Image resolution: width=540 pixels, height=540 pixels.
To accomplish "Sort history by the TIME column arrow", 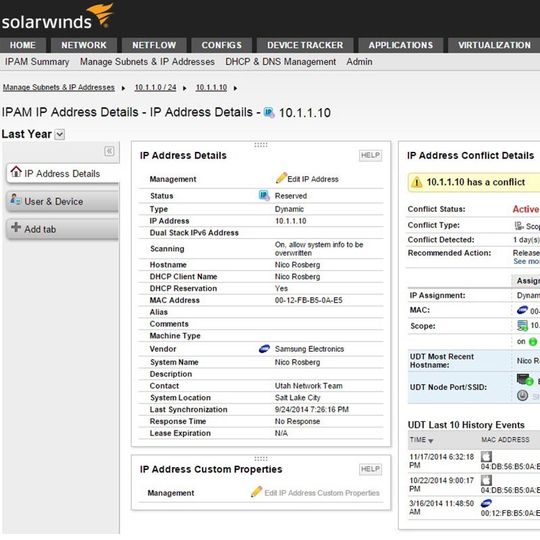I will coord(430,441).
